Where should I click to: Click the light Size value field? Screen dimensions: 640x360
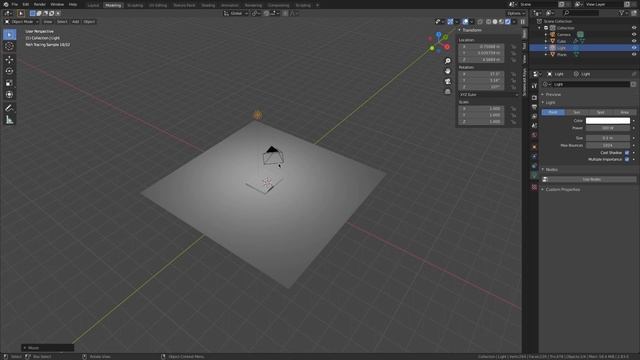point(608,138)
